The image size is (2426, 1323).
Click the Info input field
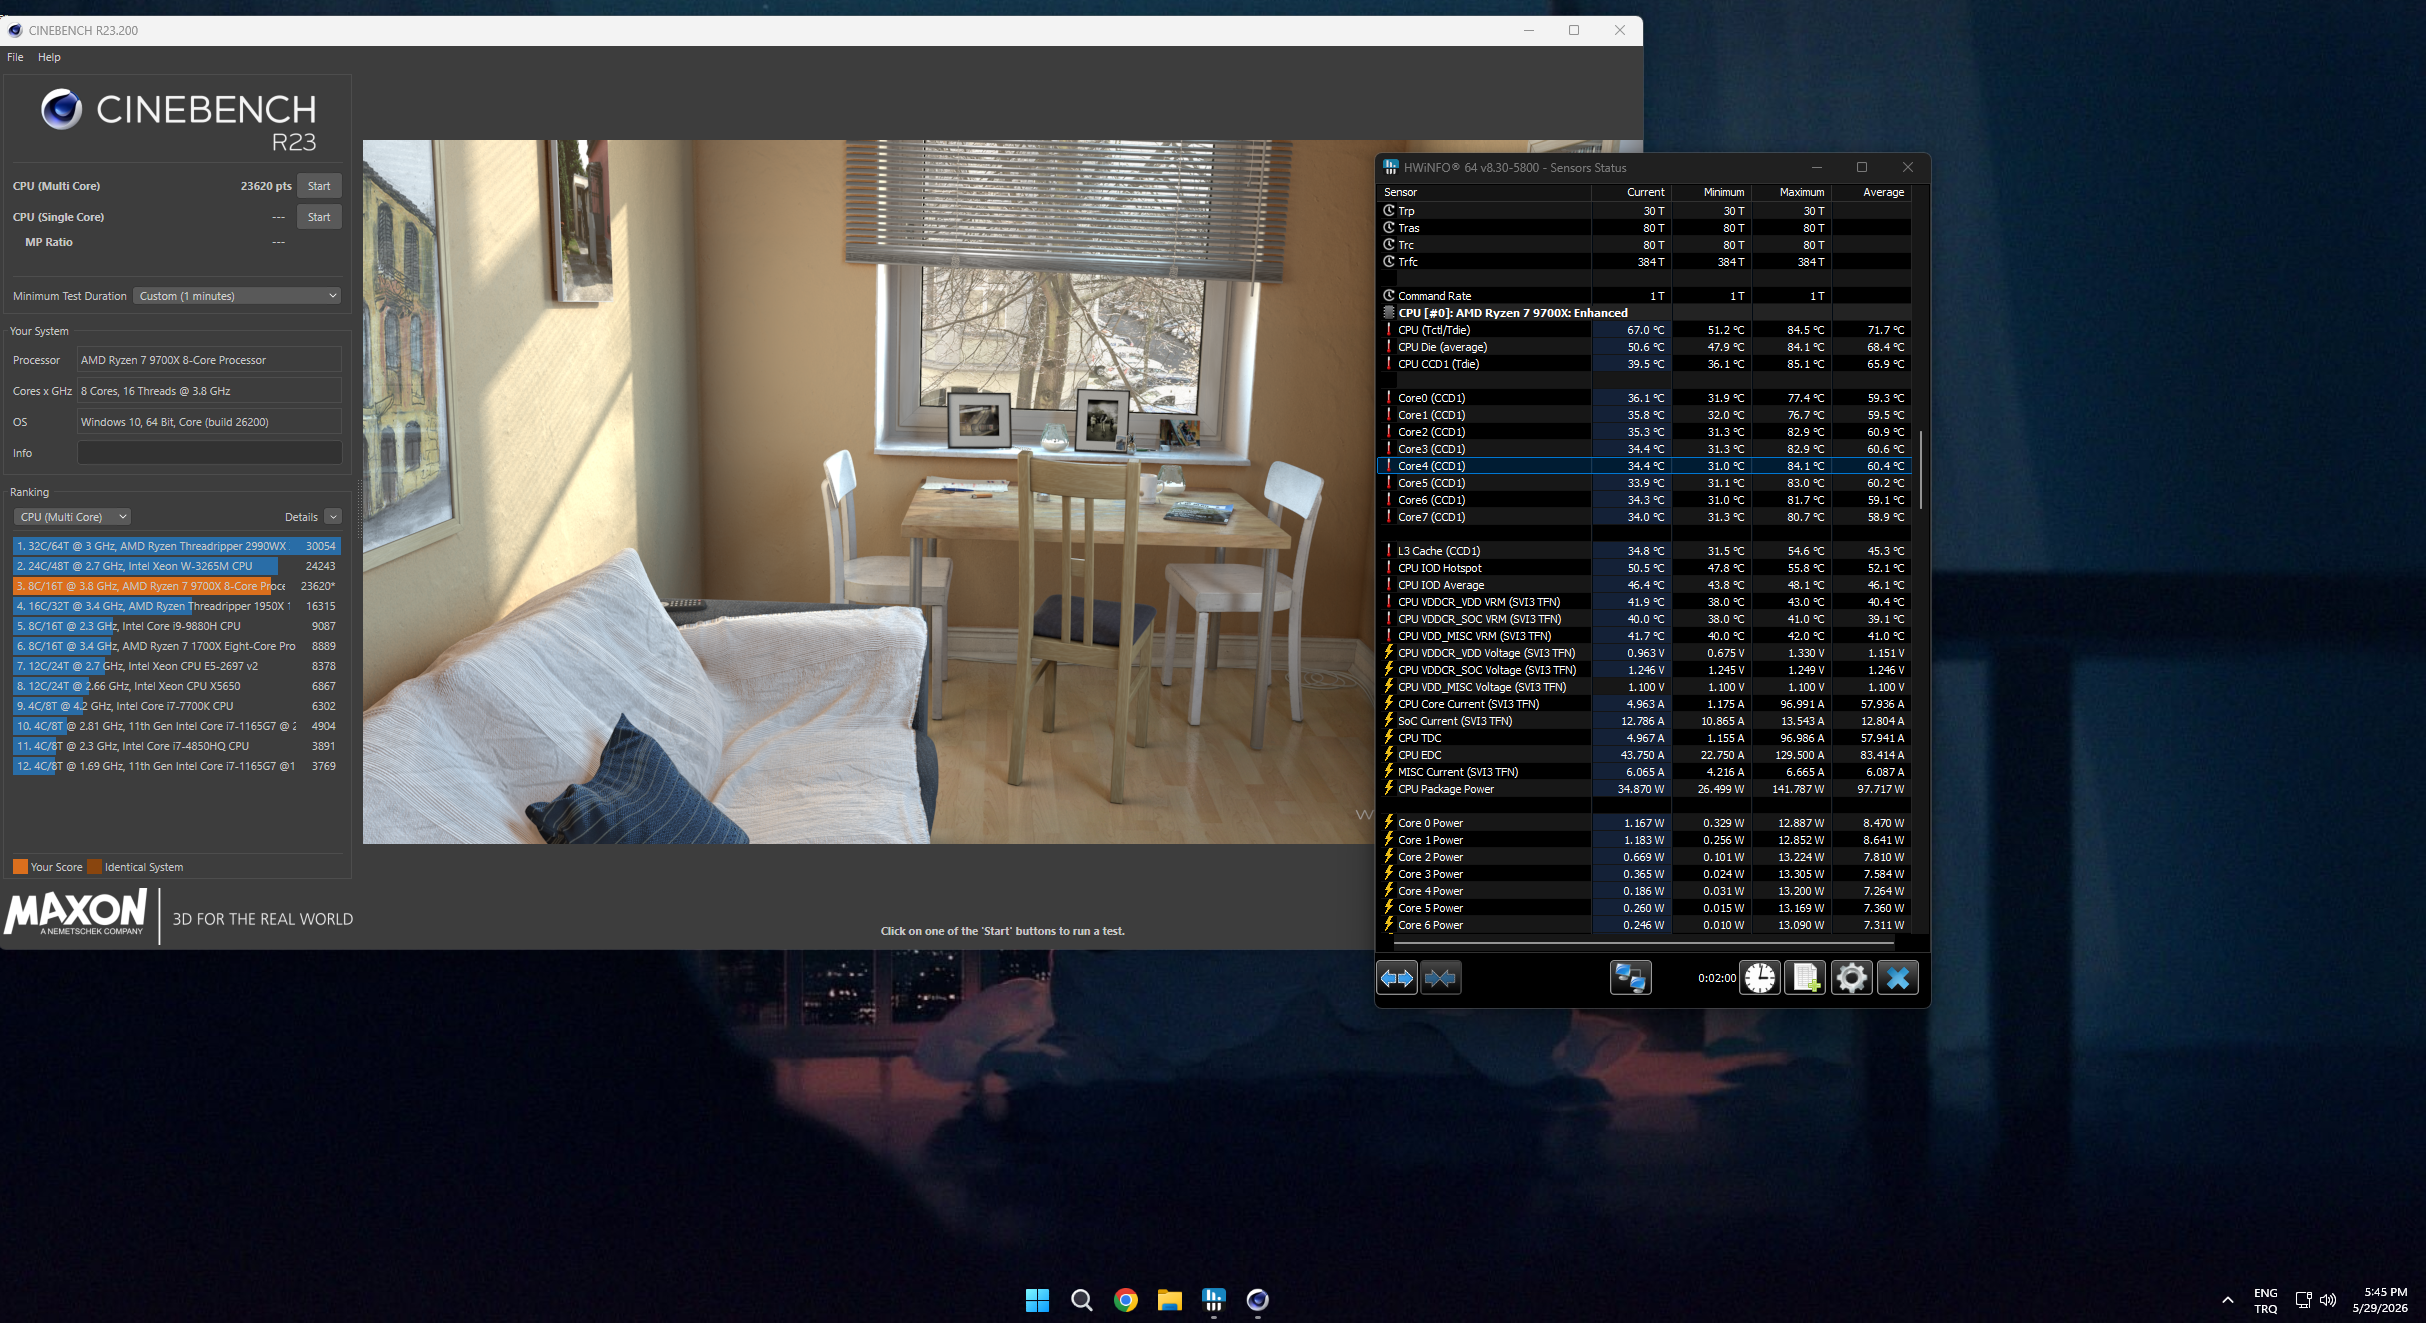(210, 453)
